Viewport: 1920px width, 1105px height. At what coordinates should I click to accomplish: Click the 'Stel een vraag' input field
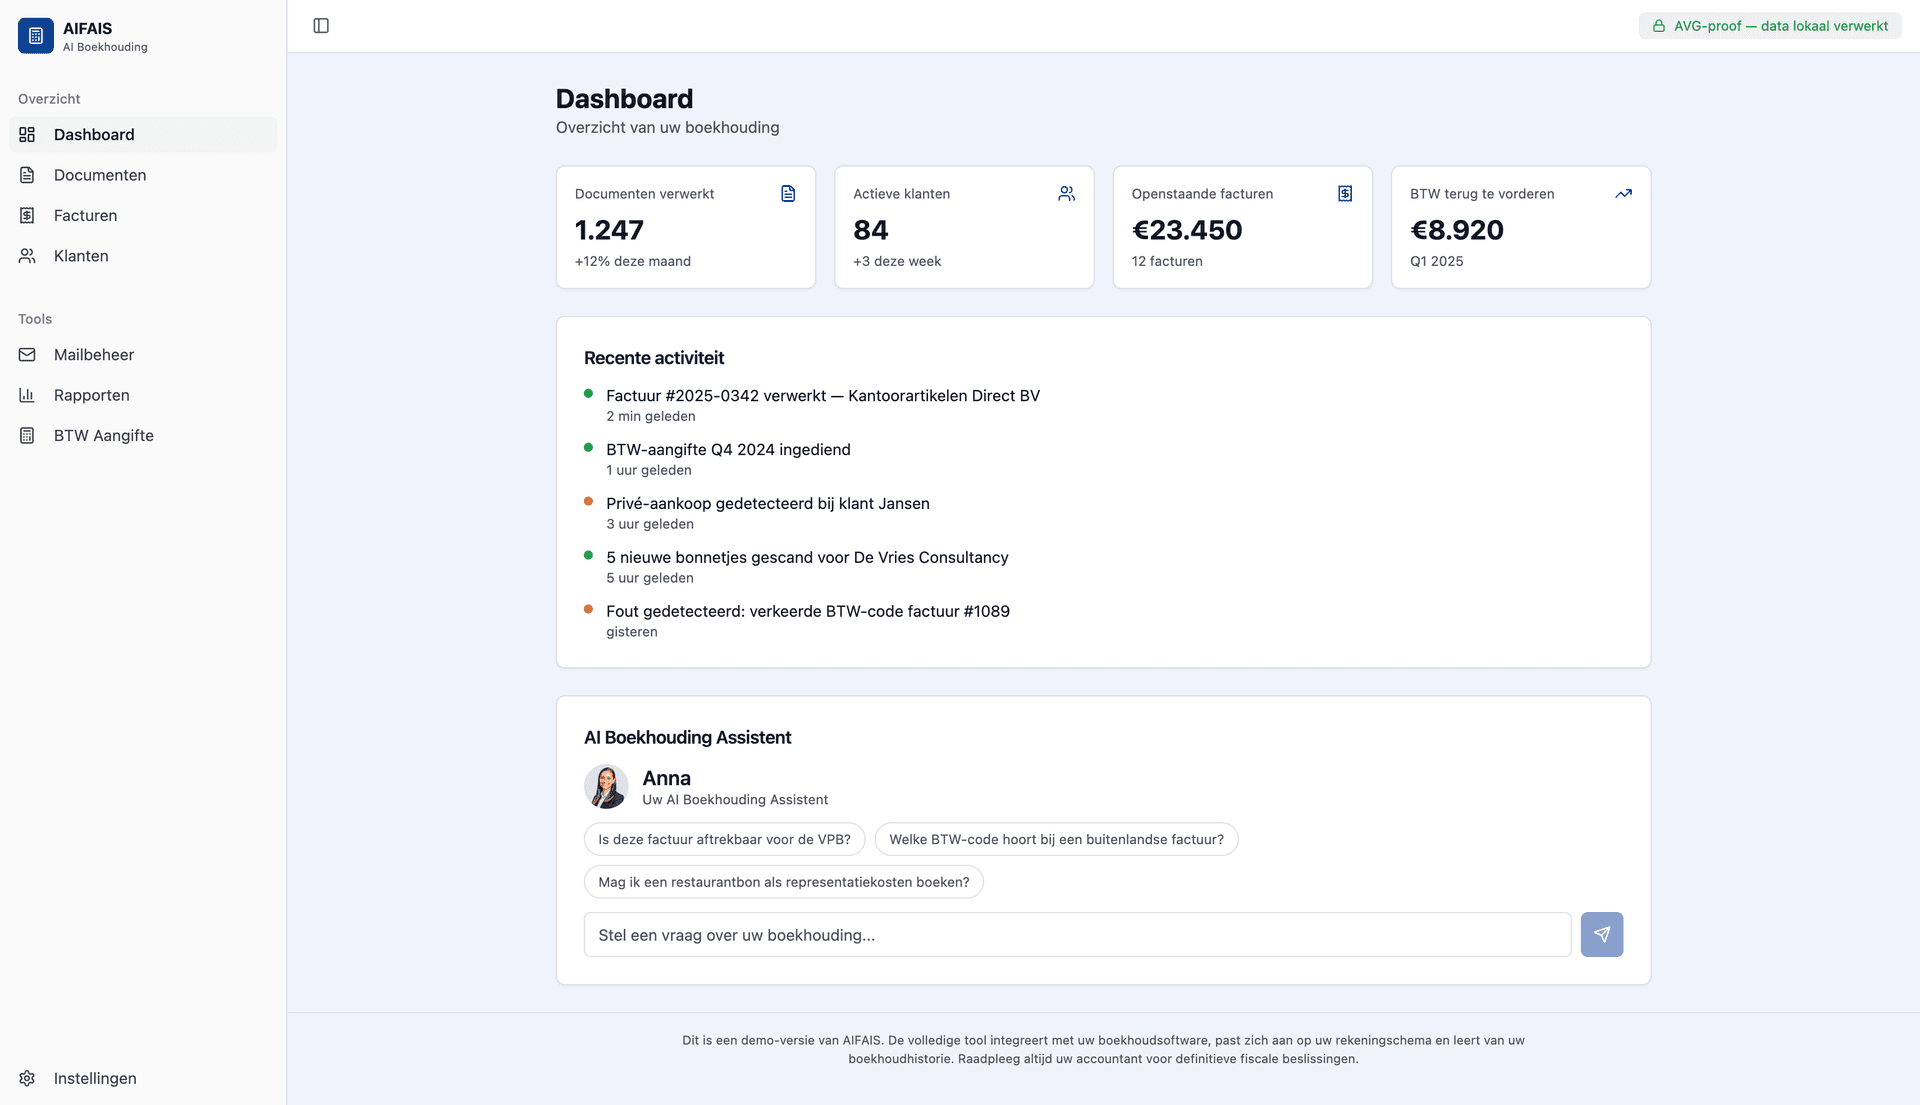1075,934
